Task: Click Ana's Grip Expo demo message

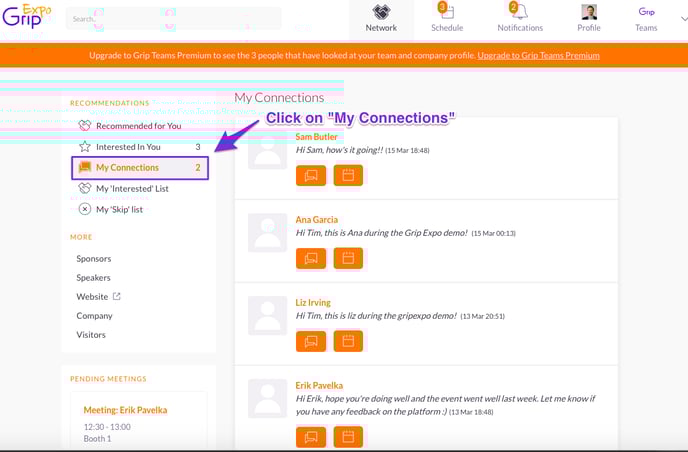Action: point(381,233)
